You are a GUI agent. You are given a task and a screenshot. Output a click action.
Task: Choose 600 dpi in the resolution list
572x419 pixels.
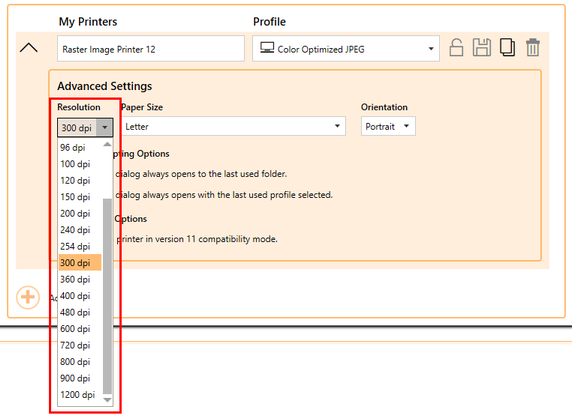pos(80,329)
